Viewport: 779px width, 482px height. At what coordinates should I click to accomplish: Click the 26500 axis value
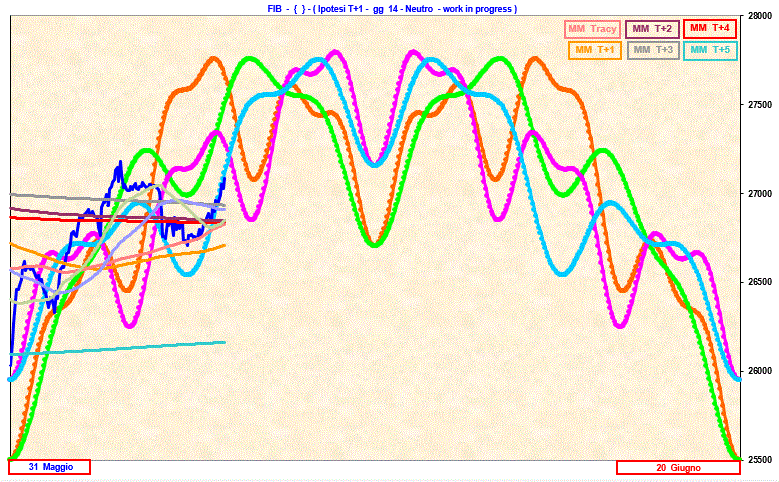[x=759, y=282]
